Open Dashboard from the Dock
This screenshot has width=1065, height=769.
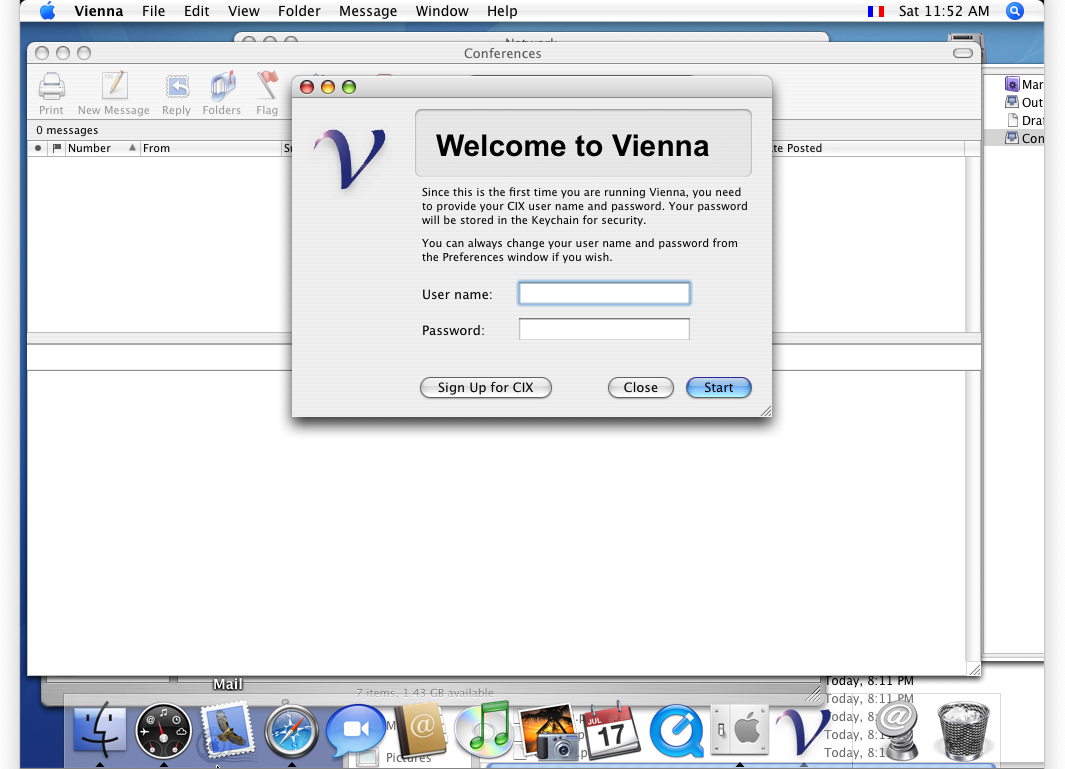point(163,730)
